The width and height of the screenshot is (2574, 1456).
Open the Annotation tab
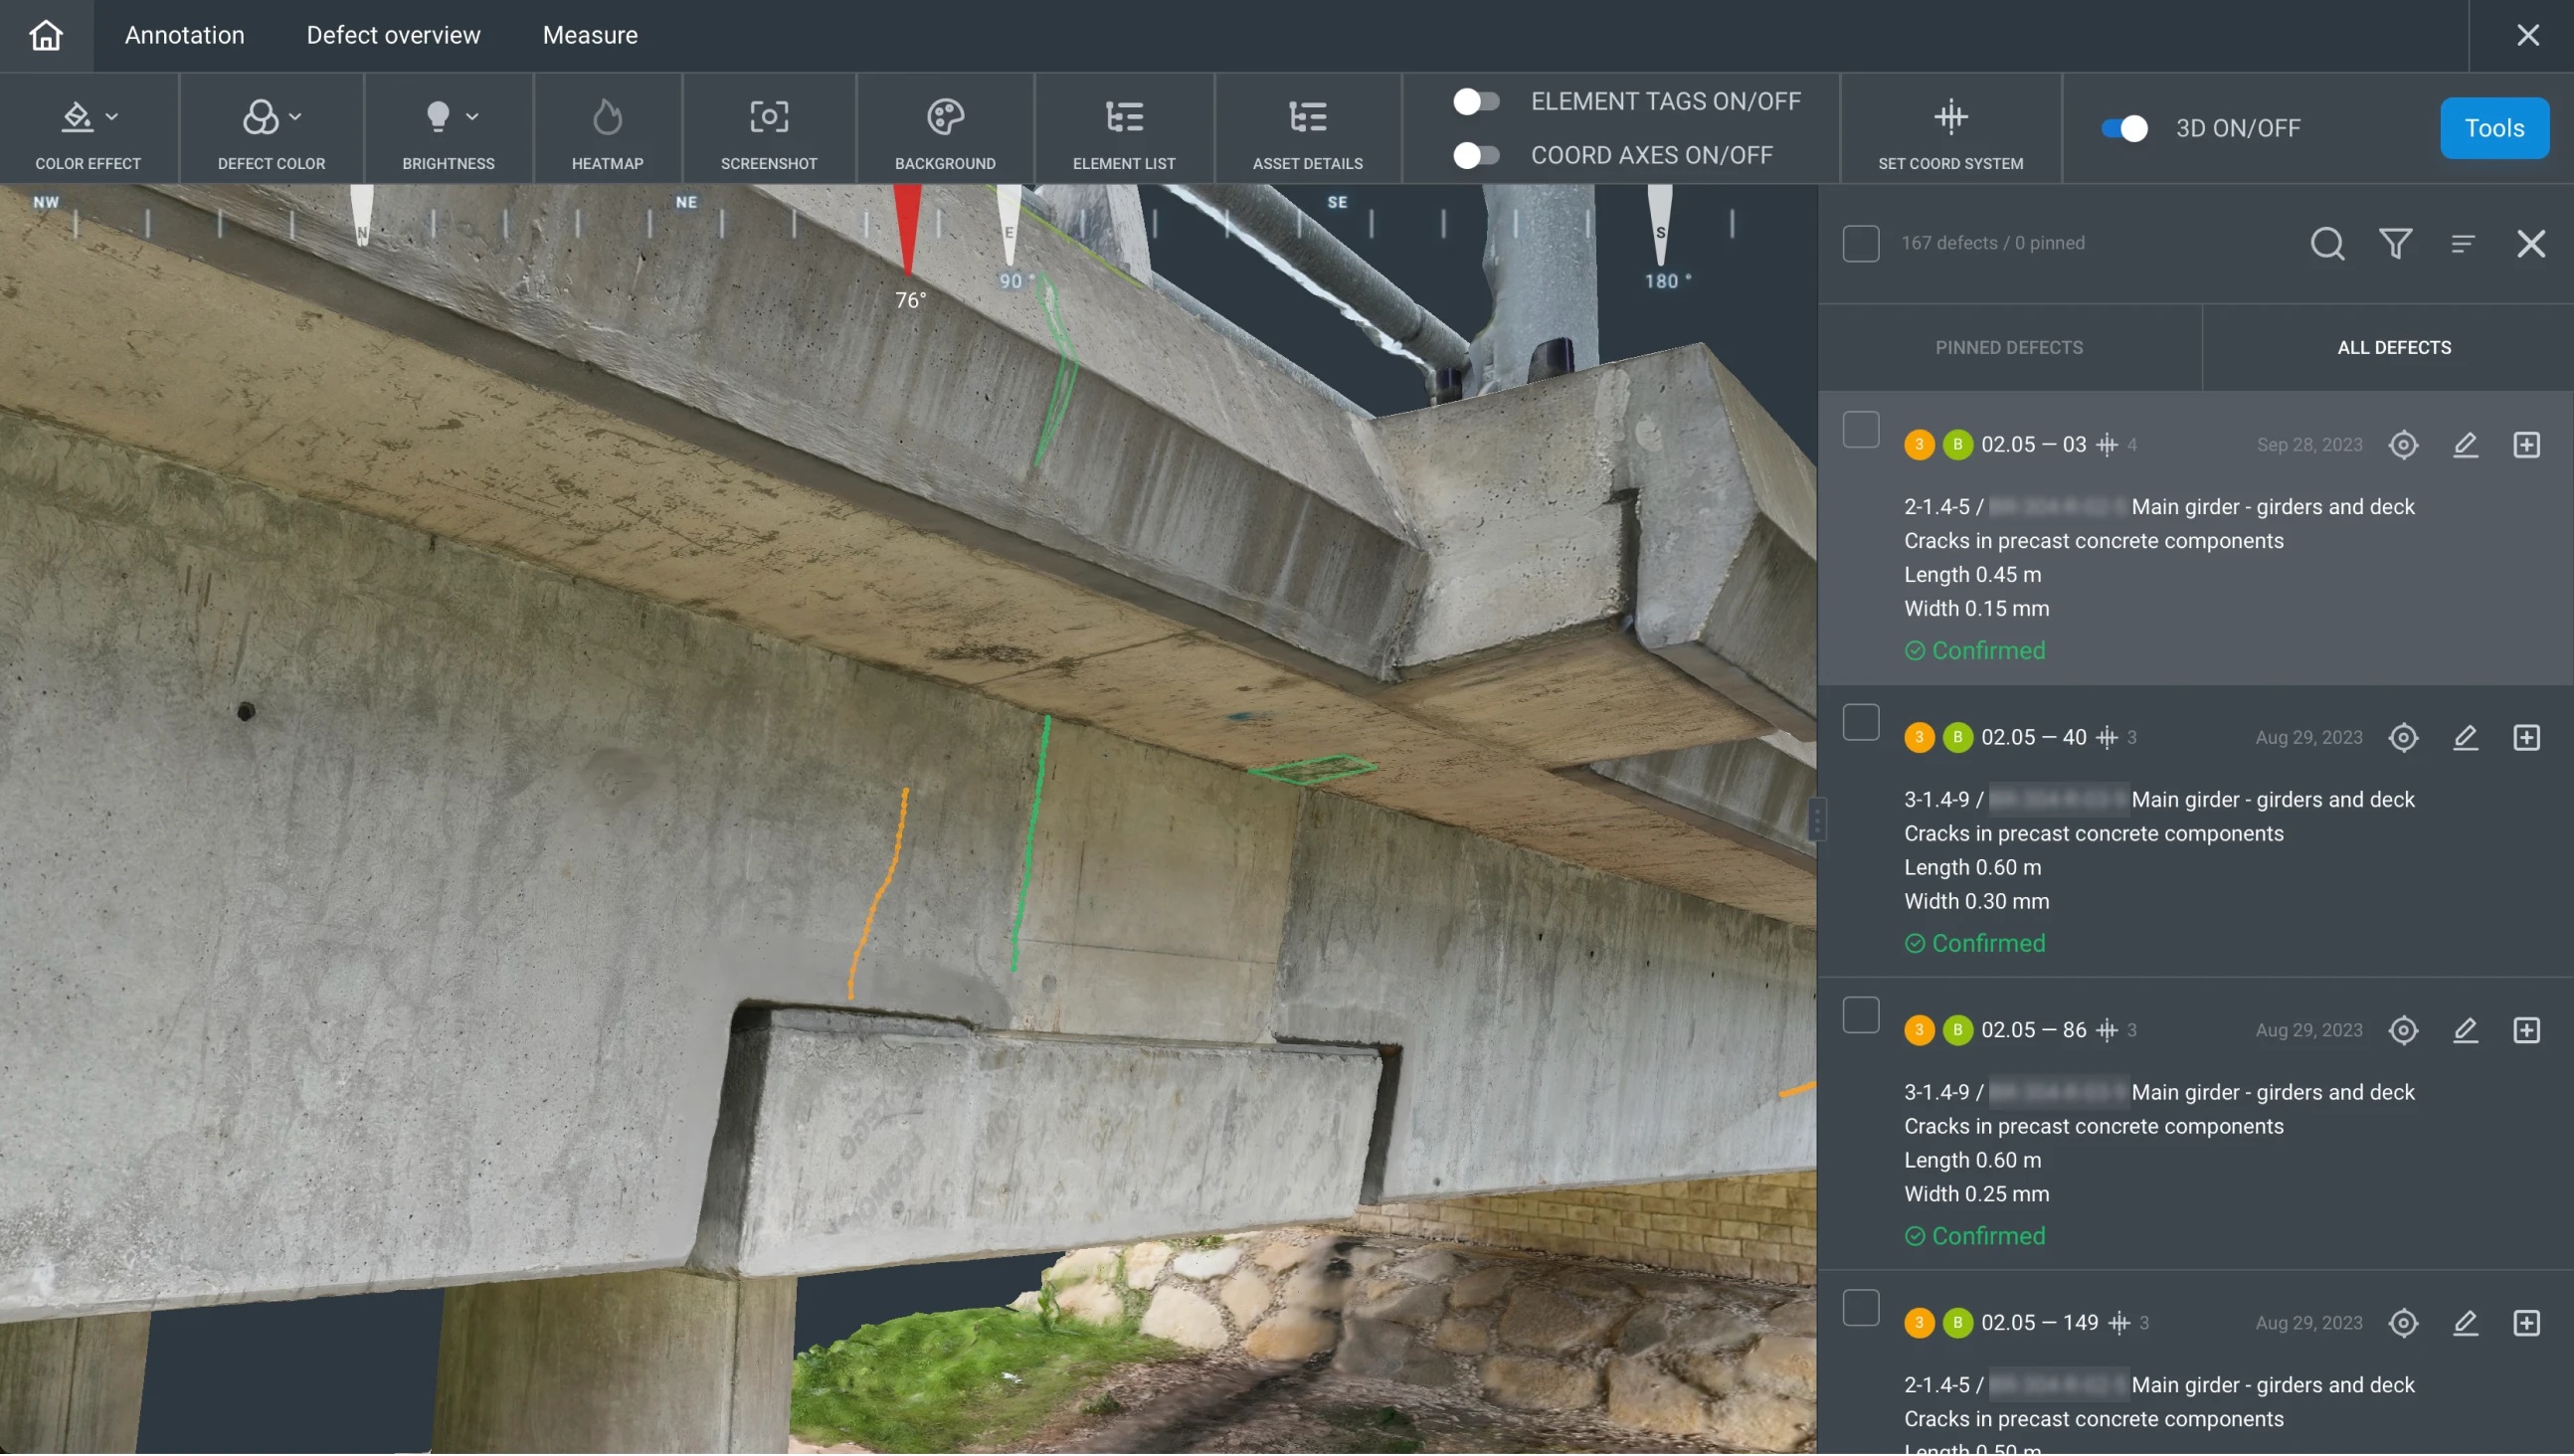point(184,35)
